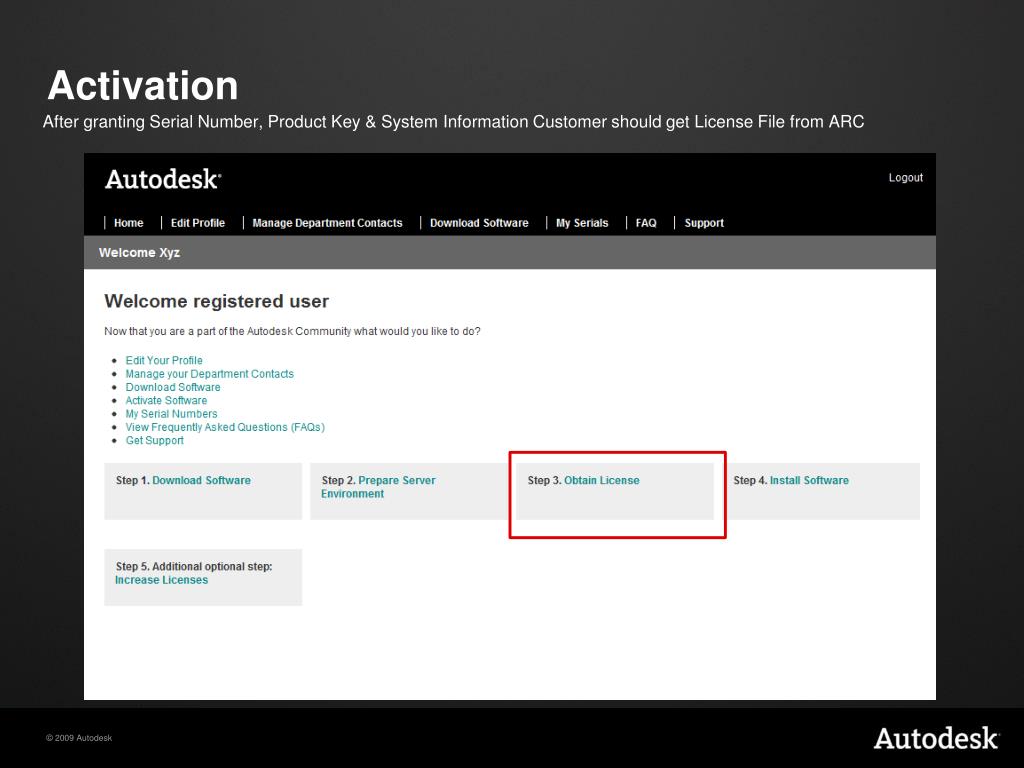Open Step 2 Prepare Server Environment link
Viewport: 1024px width, 768px height.
[x=378, y=487]
